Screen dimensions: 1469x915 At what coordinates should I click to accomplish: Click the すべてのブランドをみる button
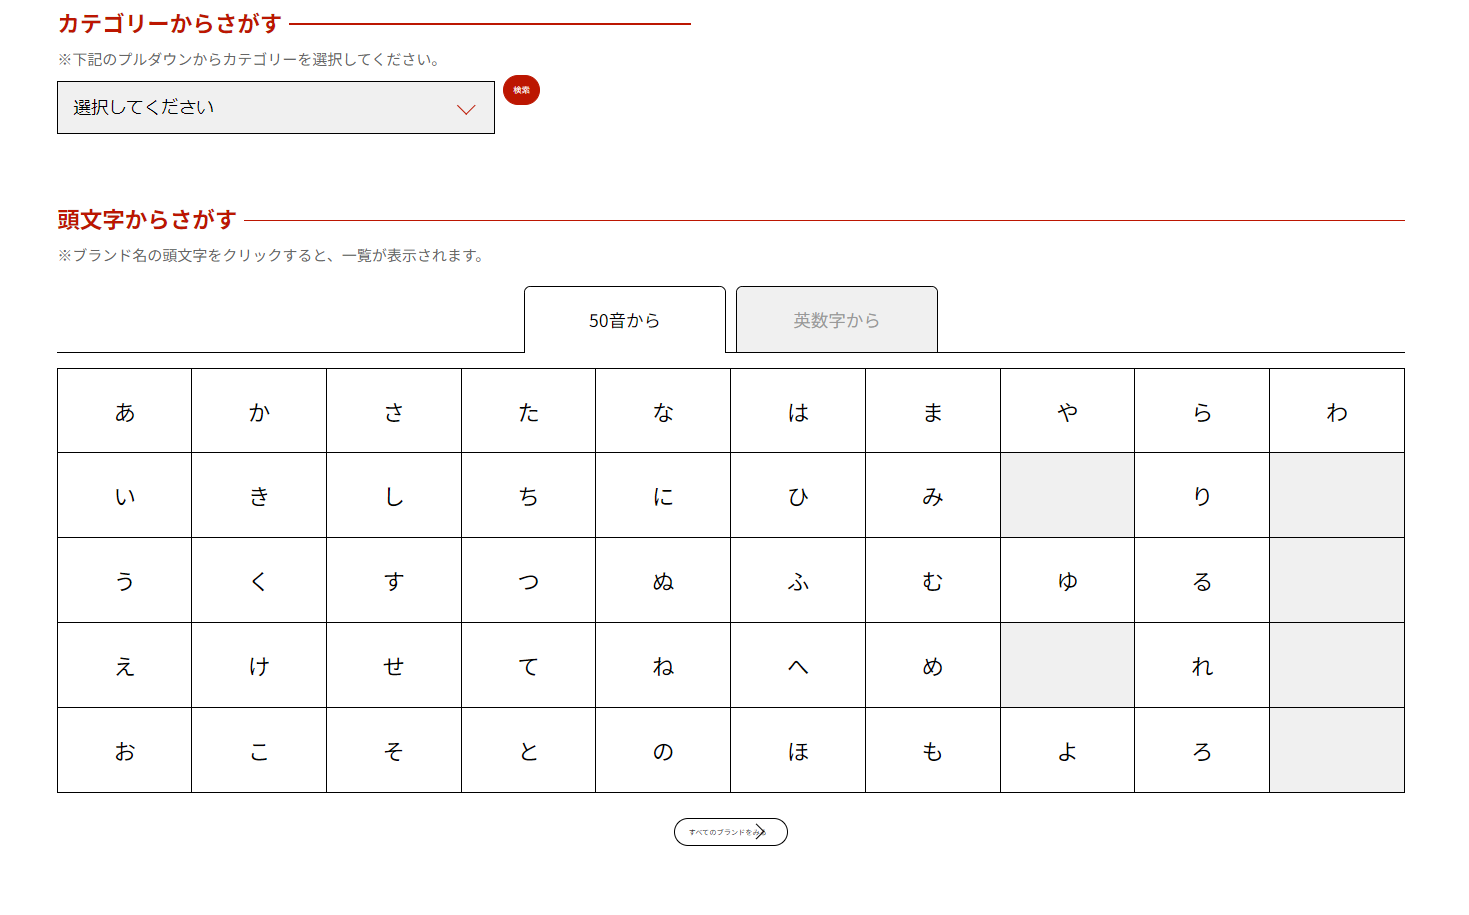(x=730, y=832)
